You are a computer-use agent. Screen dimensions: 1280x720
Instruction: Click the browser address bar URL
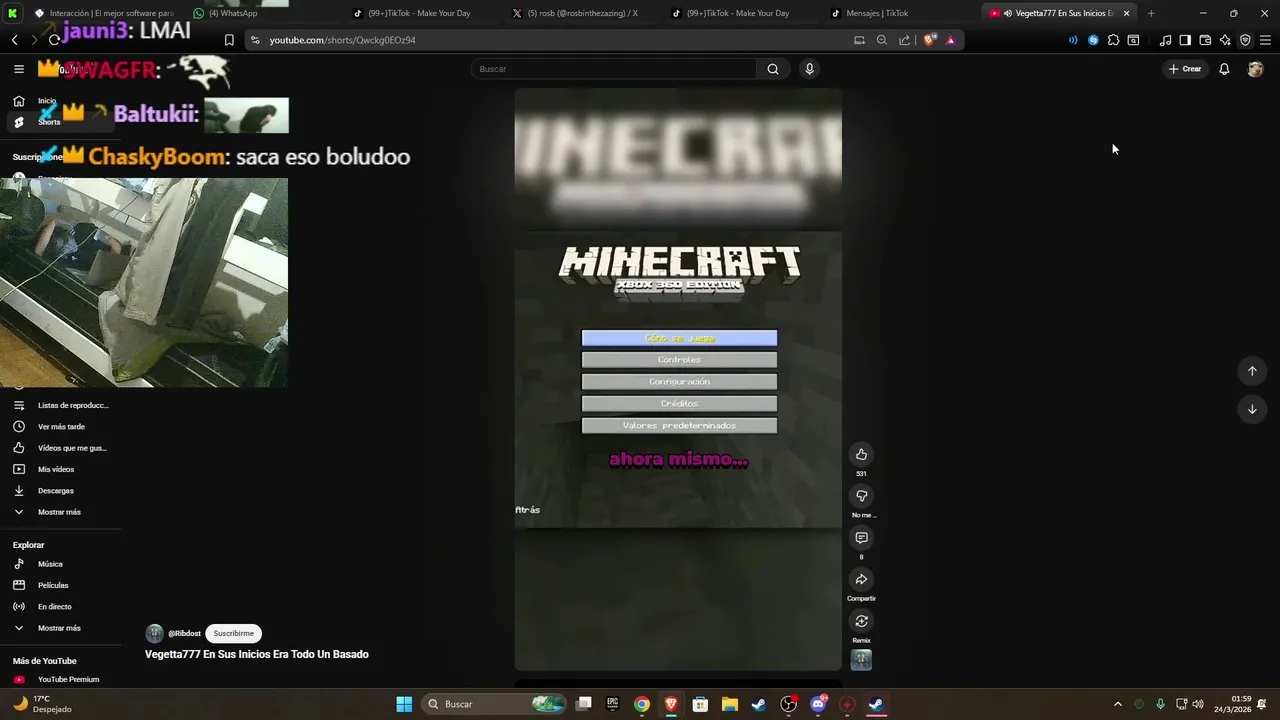tap(343, 40)
